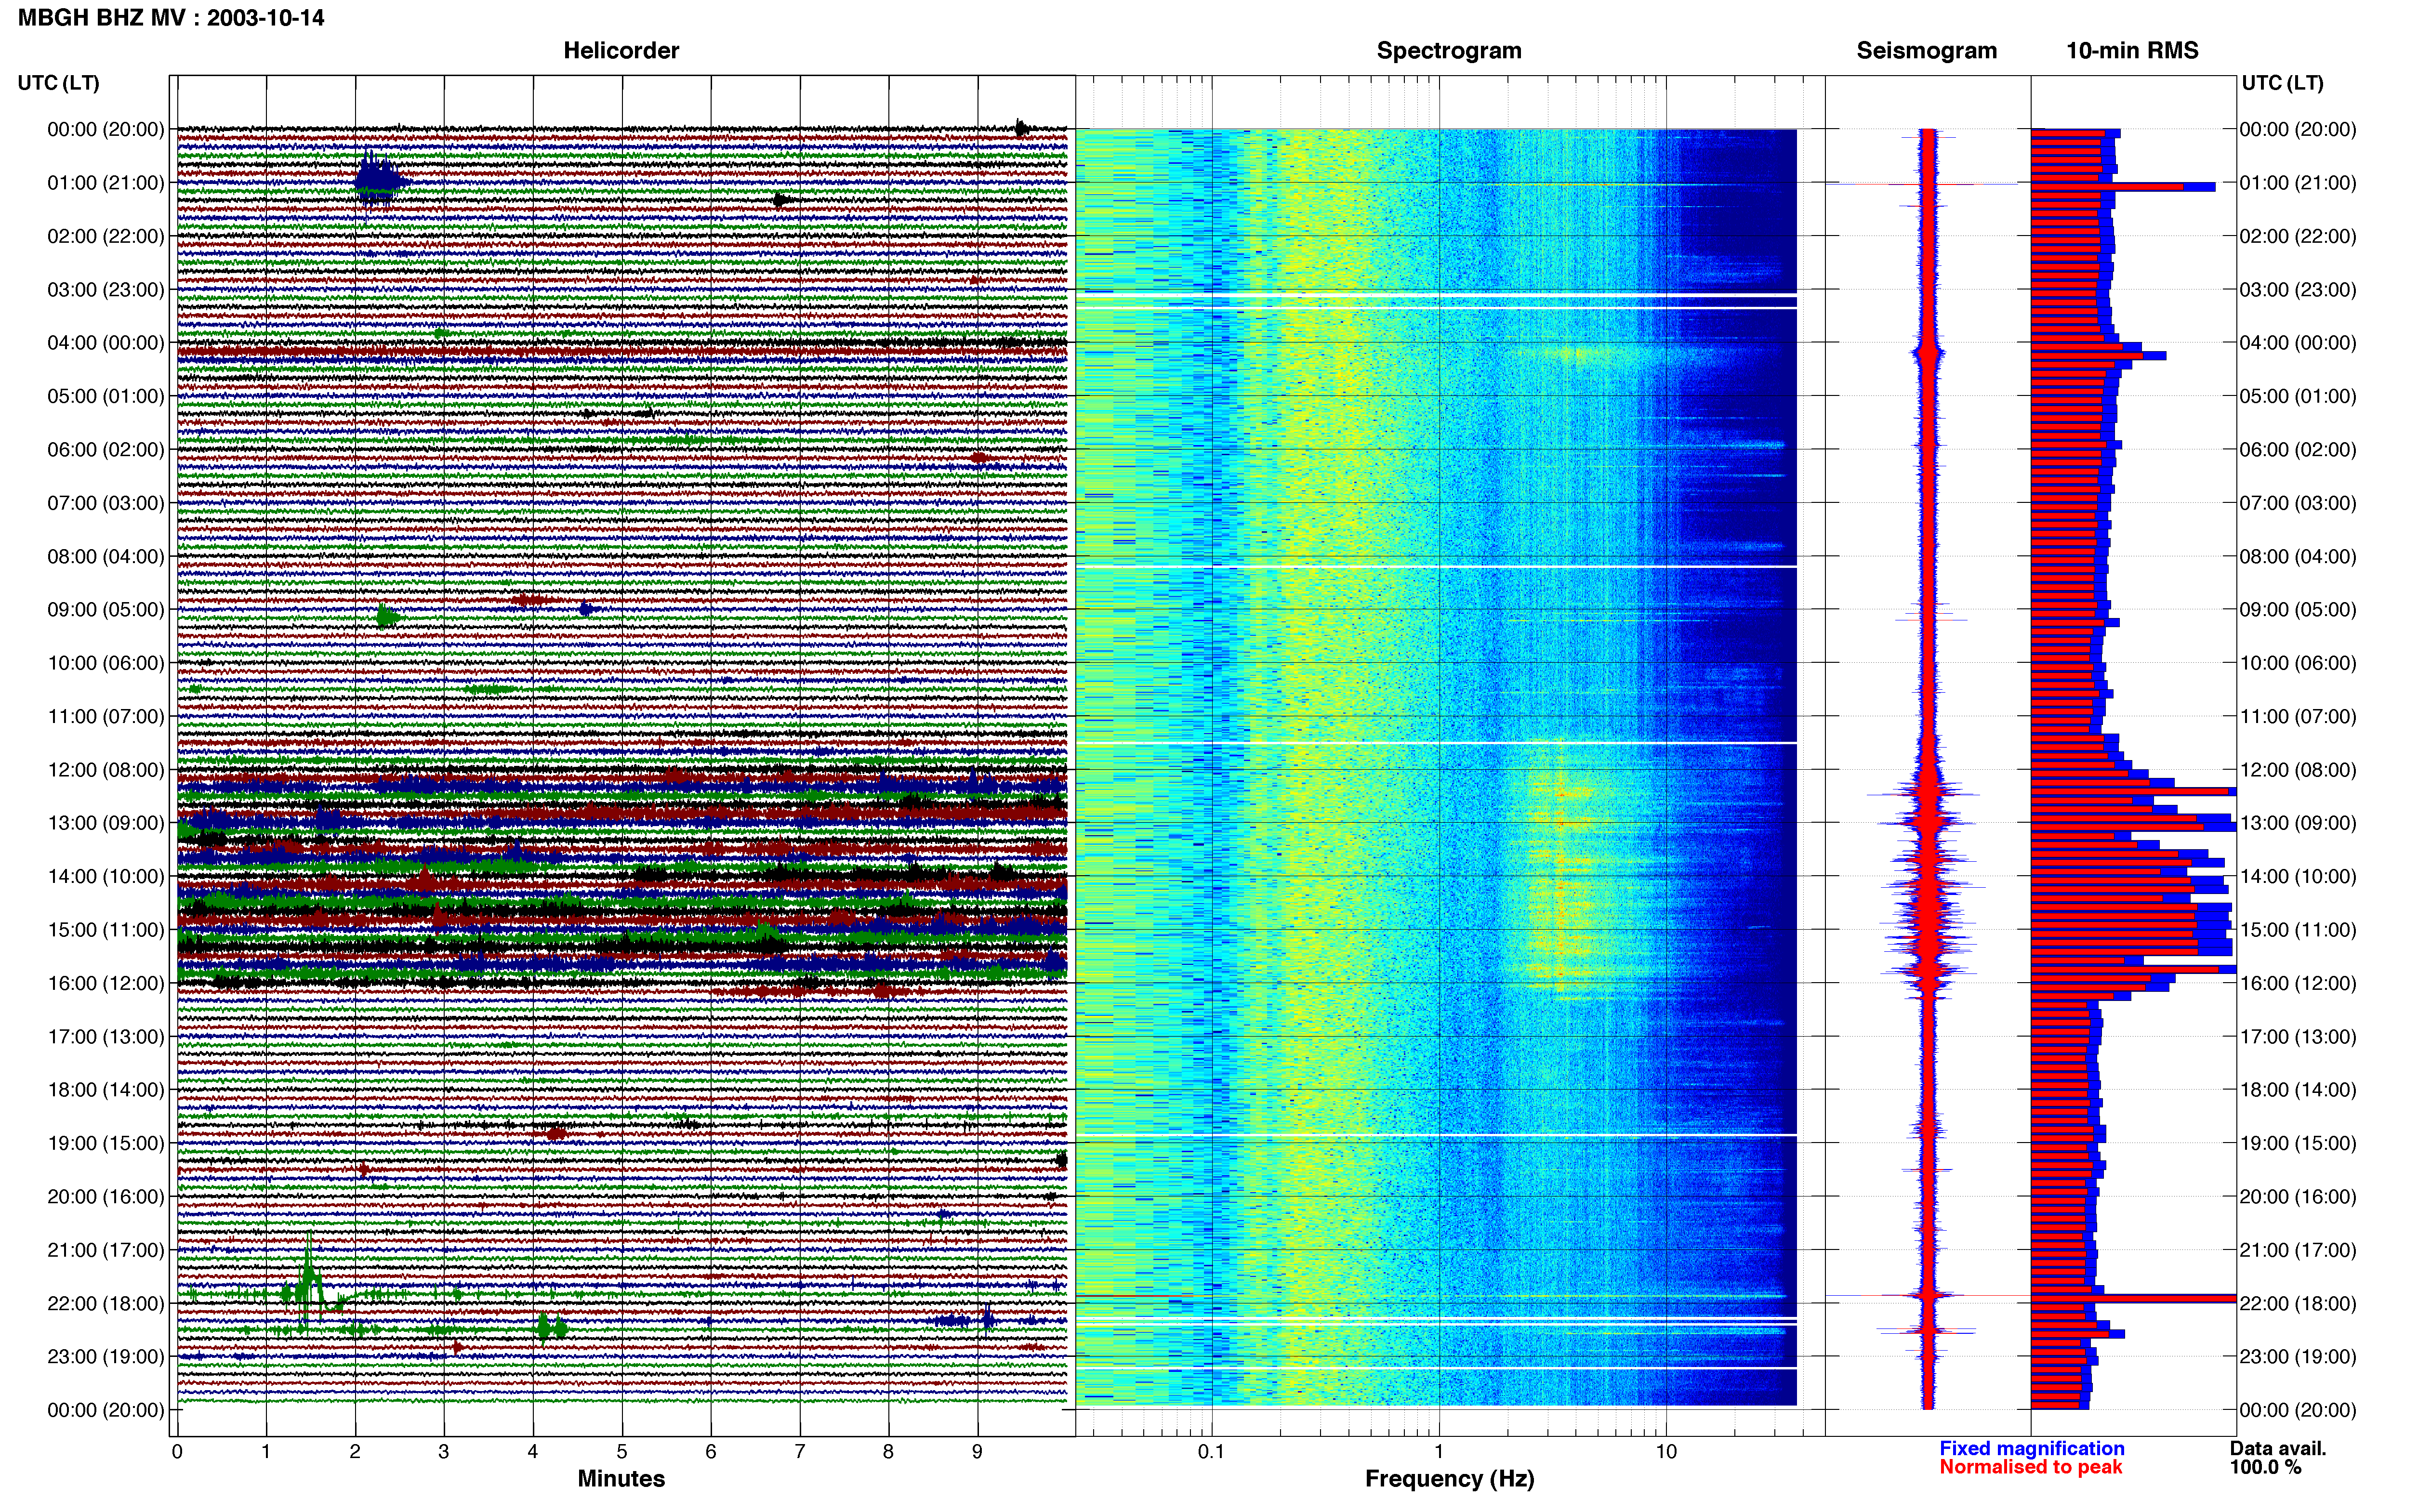
Task: Click the yellow 3 Hz spectrogram band near 15:00
Action: [1560, 925]
